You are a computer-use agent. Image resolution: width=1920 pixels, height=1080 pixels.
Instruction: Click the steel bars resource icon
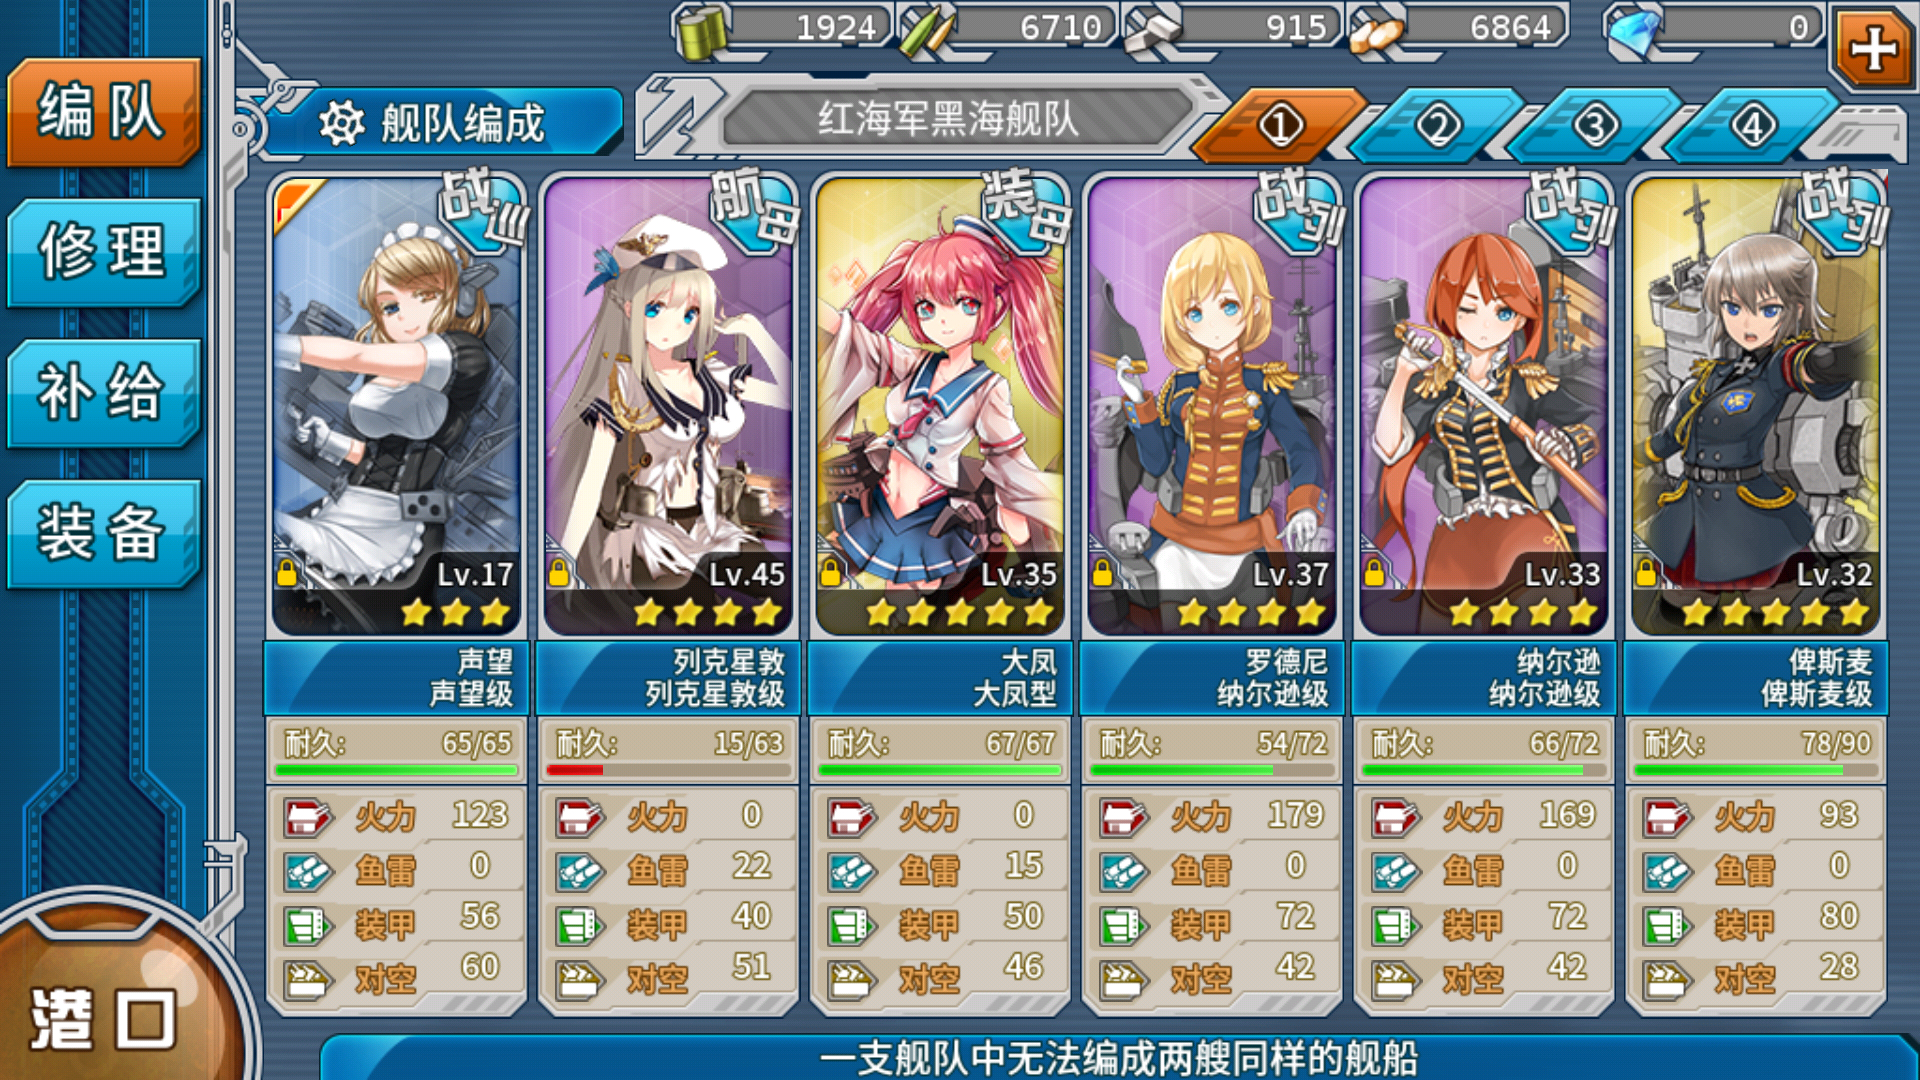point(1152,30)
